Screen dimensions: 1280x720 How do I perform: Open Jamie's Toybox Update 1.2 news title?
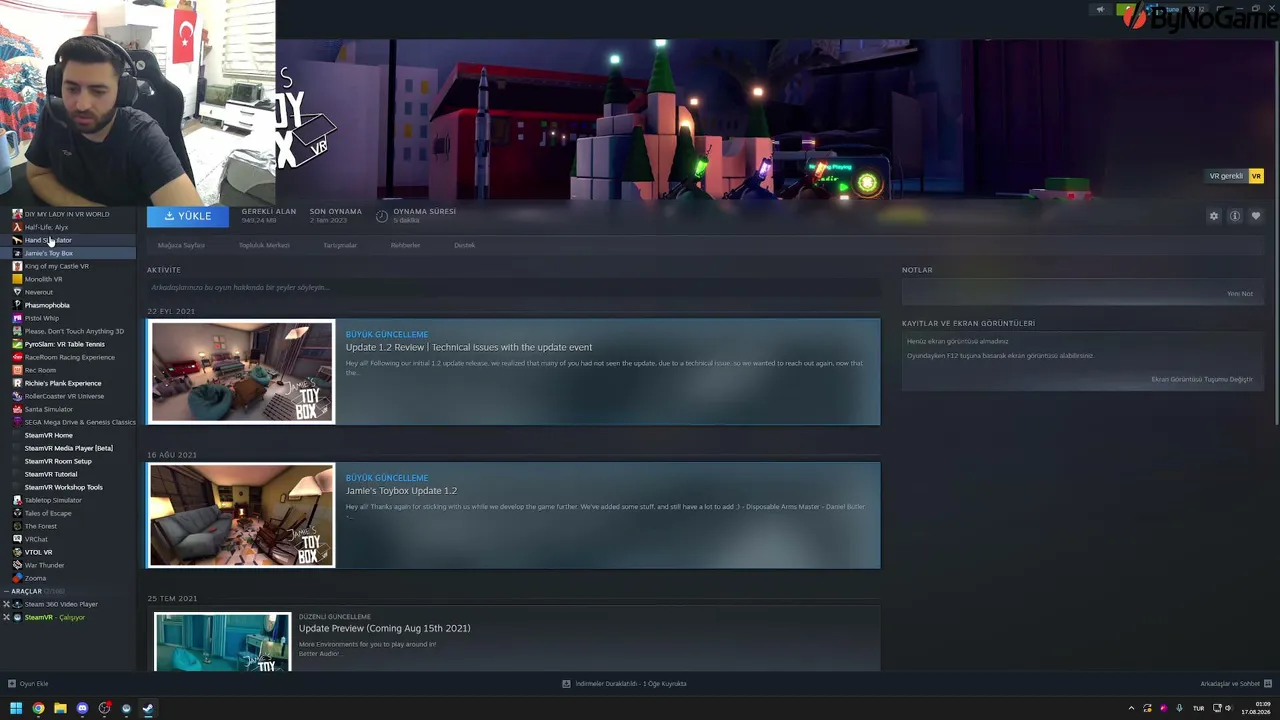401,491
